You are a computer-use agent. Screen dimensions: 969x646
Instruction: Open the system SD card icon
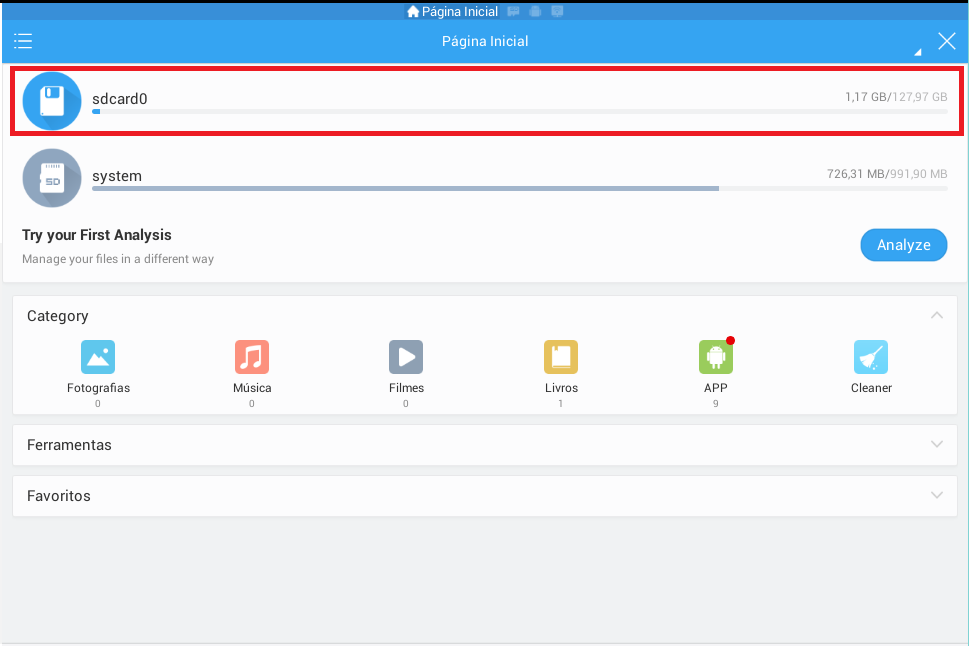tap(52, 178)
